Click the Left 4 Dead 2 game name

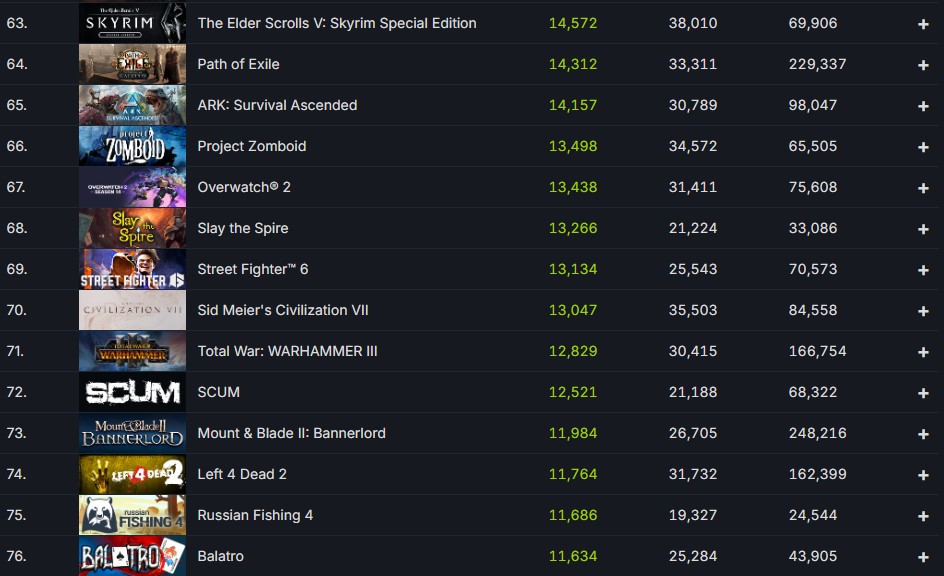coord(242,474)
